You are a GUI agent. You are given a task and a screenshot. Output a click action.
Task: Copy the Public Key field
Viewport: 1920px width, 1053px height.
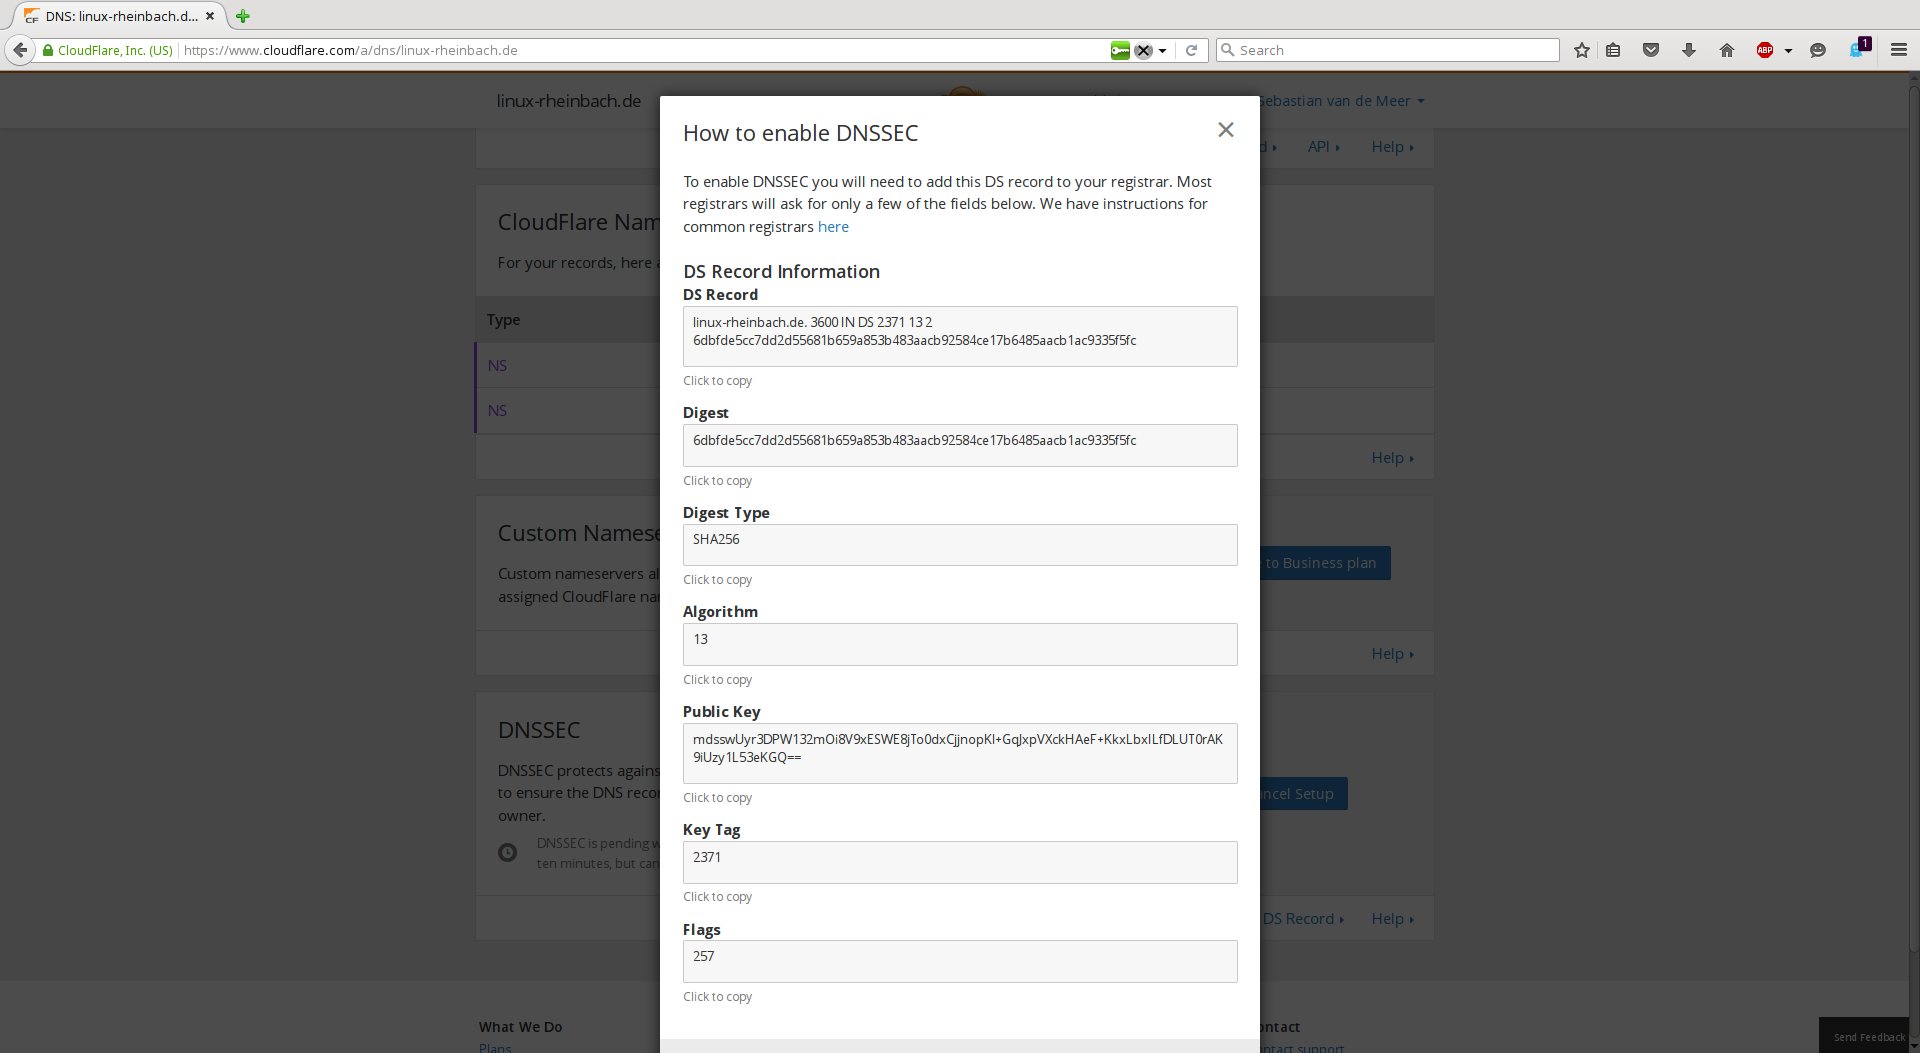point(960,753)
